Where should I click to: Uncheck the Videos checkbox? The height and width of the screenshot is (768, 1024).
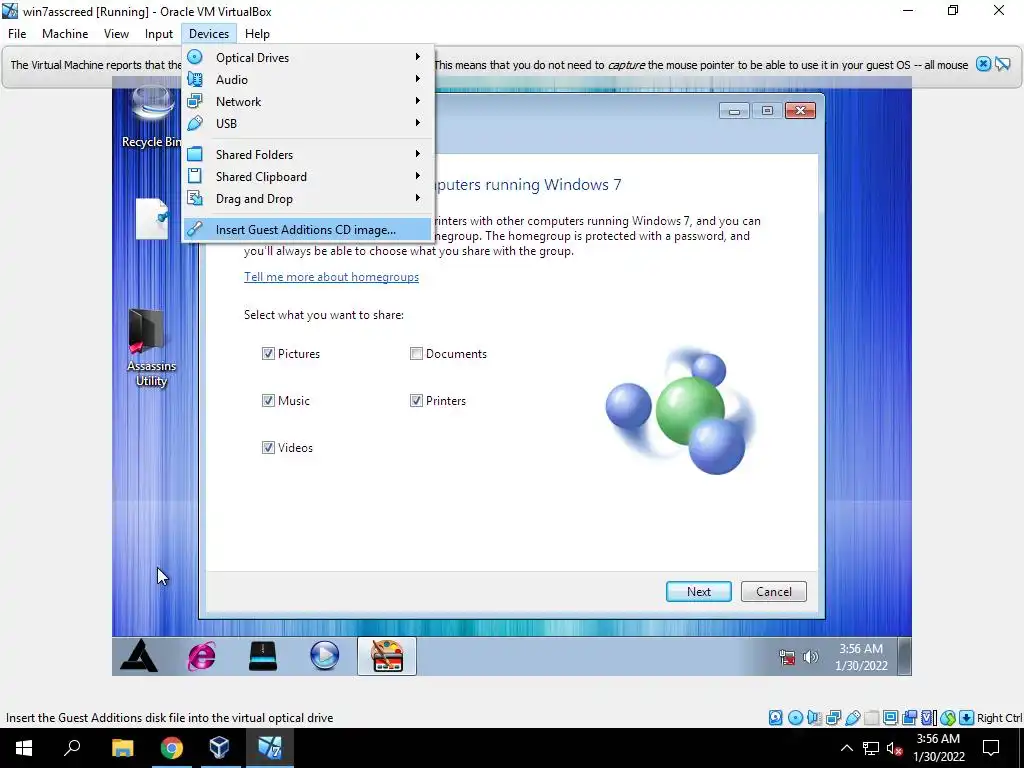[268, 448]
